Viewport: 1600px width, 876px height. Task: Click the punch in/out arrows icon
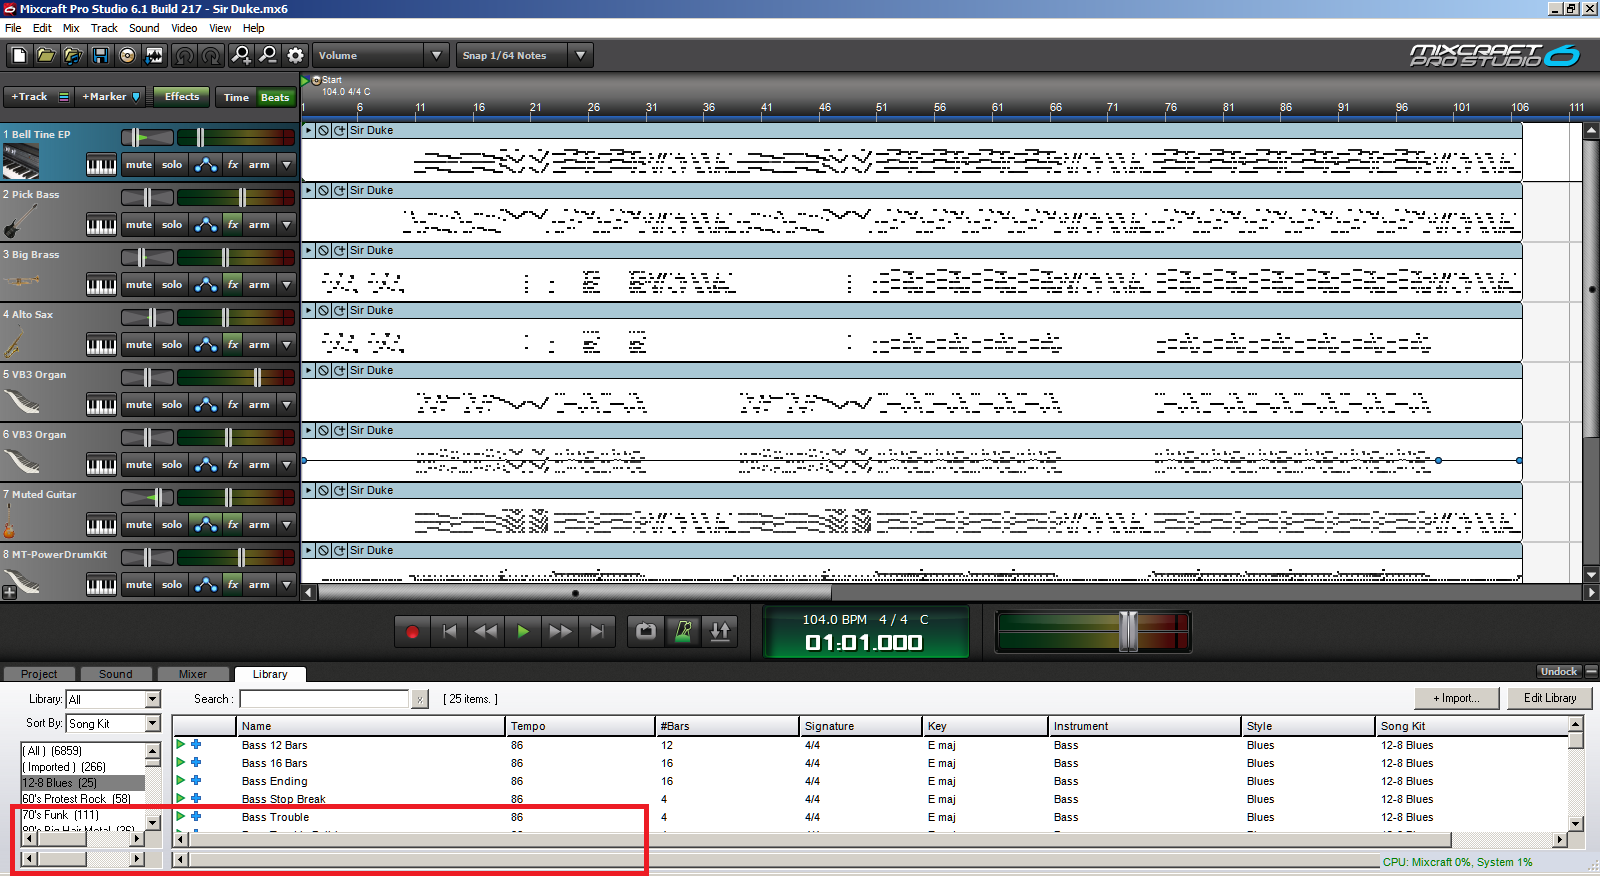[720, 631]
